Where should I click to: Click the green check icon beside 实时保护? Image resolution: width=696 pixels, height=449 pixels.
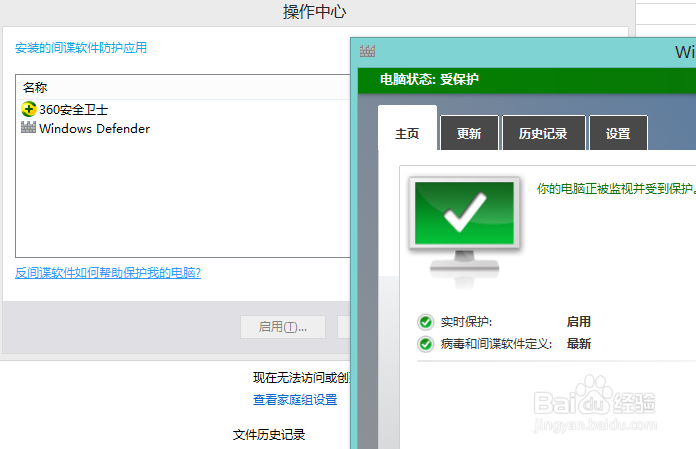pyautogui.click(x=426, y=322)
